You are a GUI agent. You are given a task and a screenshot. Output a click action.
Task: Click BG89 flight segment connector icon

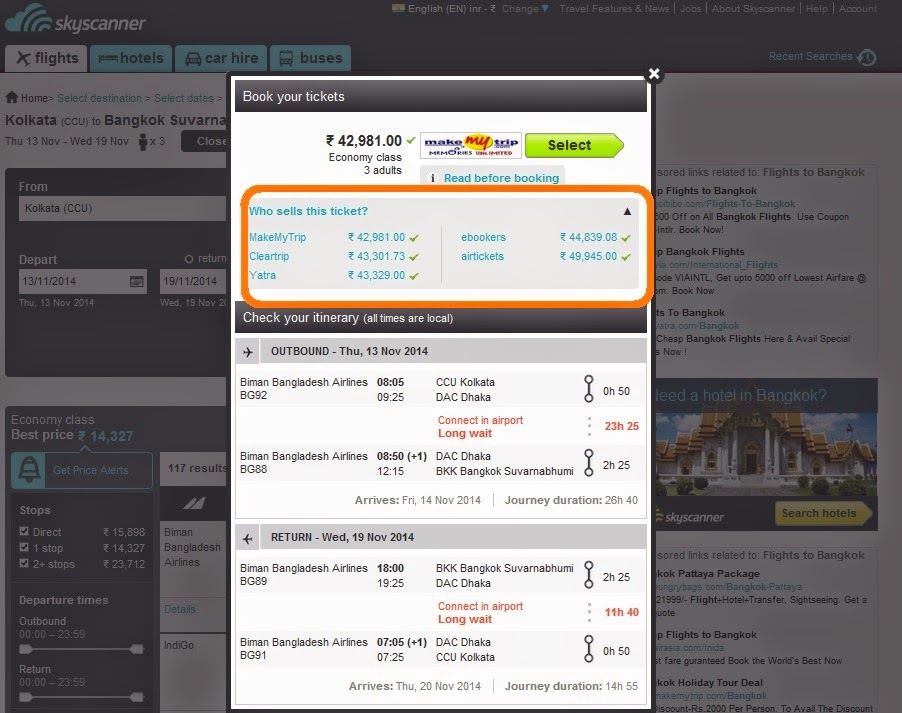(x=588, y=575)
